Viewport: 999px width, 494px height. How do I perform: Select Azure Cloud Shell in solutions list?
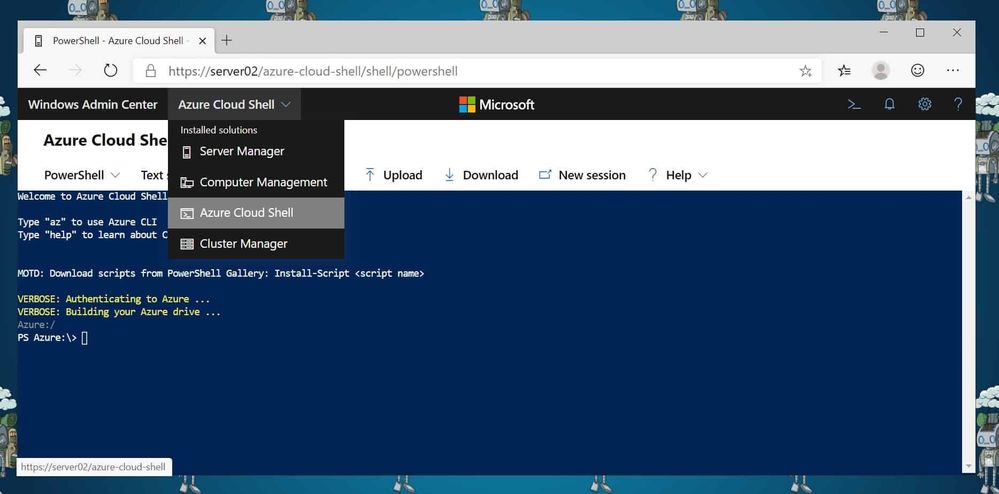click(255, 213)
